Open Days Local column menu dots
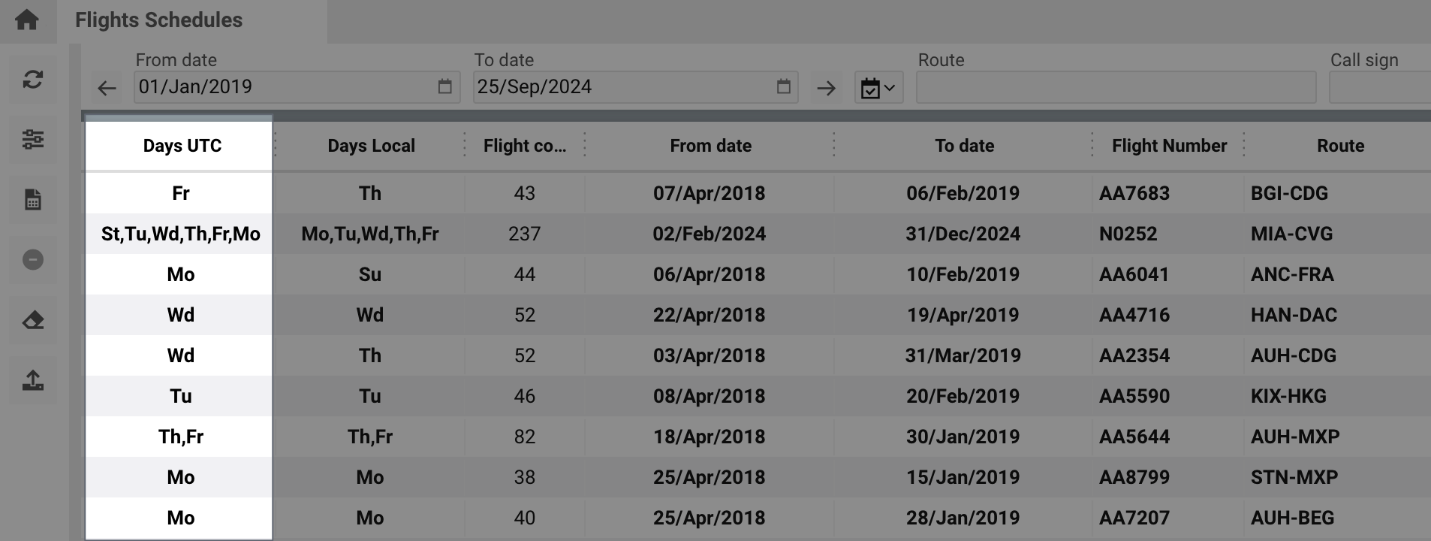The image size is (1431, 541). [x=465, y=146]
